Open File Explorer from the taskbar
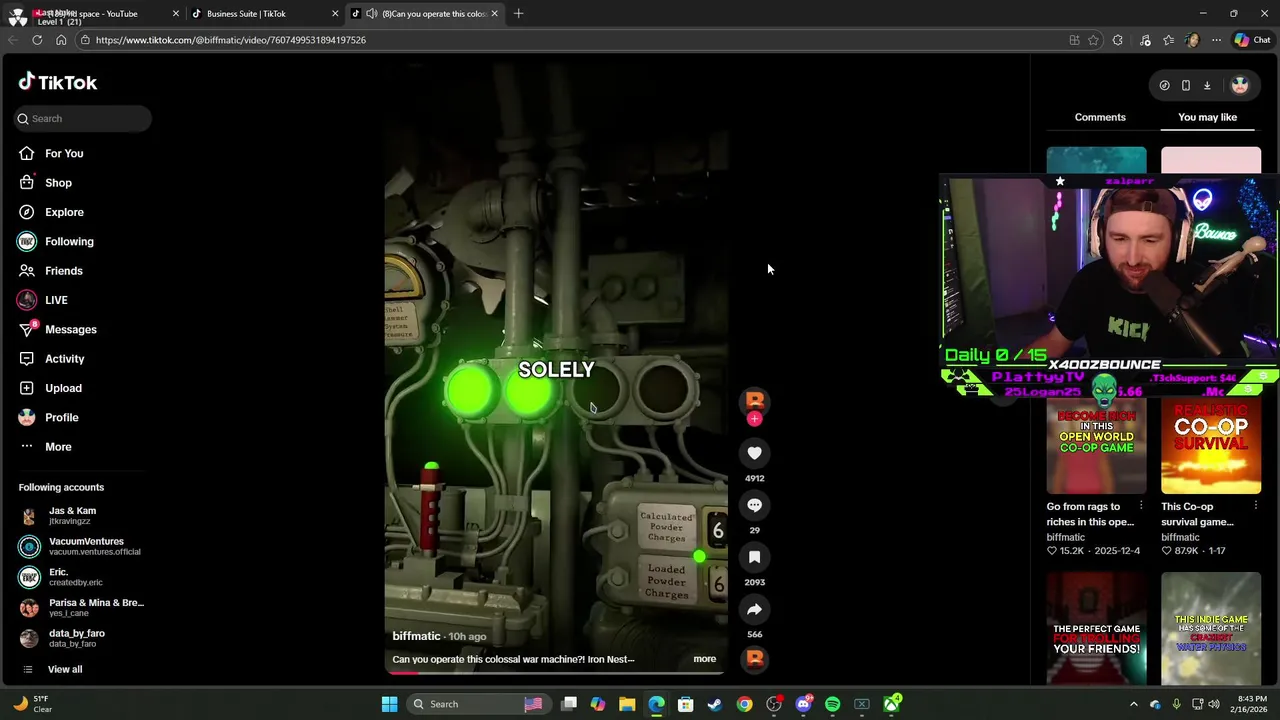 (x=627, y=704)
